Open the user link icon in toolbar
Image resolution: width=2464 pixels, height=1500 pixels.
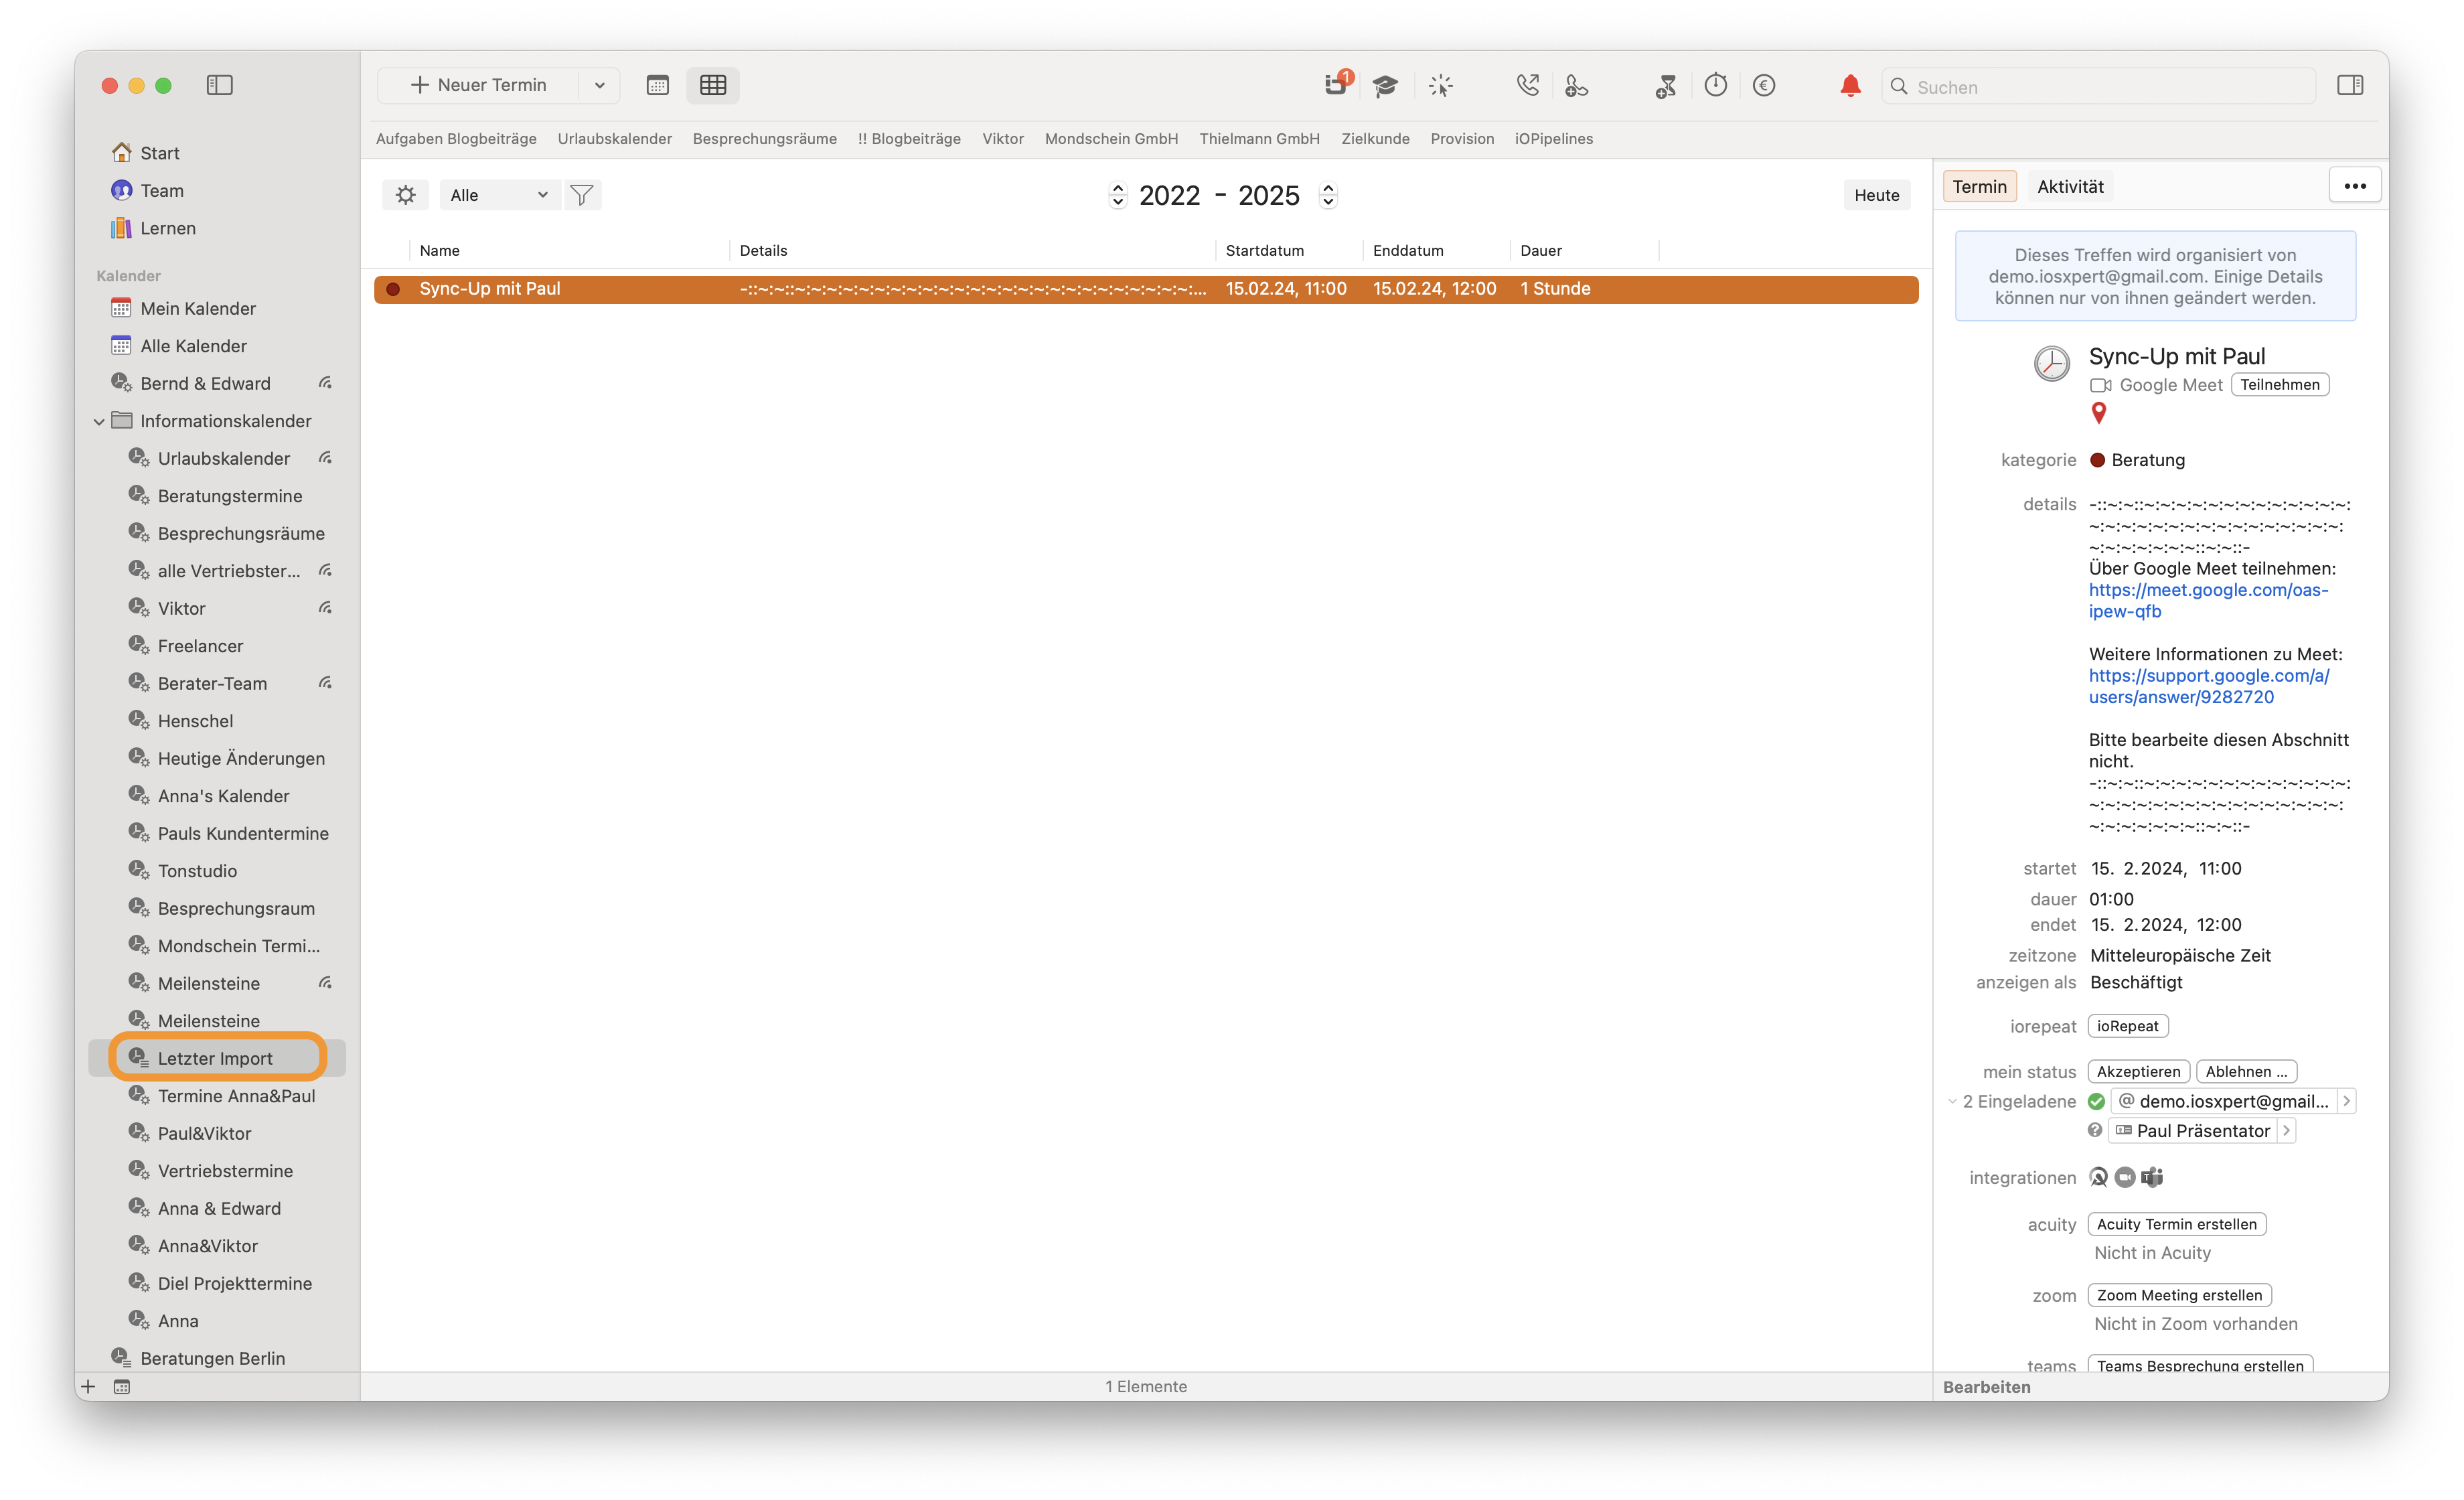(1577, 86)
